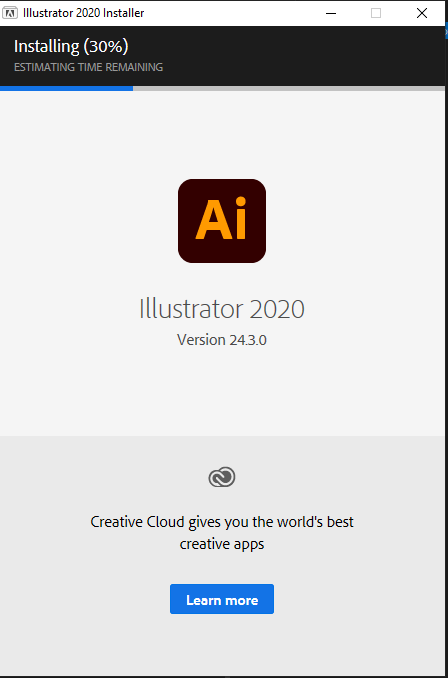
Task: Close the Illustrator 2020 Installer window
Action: [x=422, y=13]
